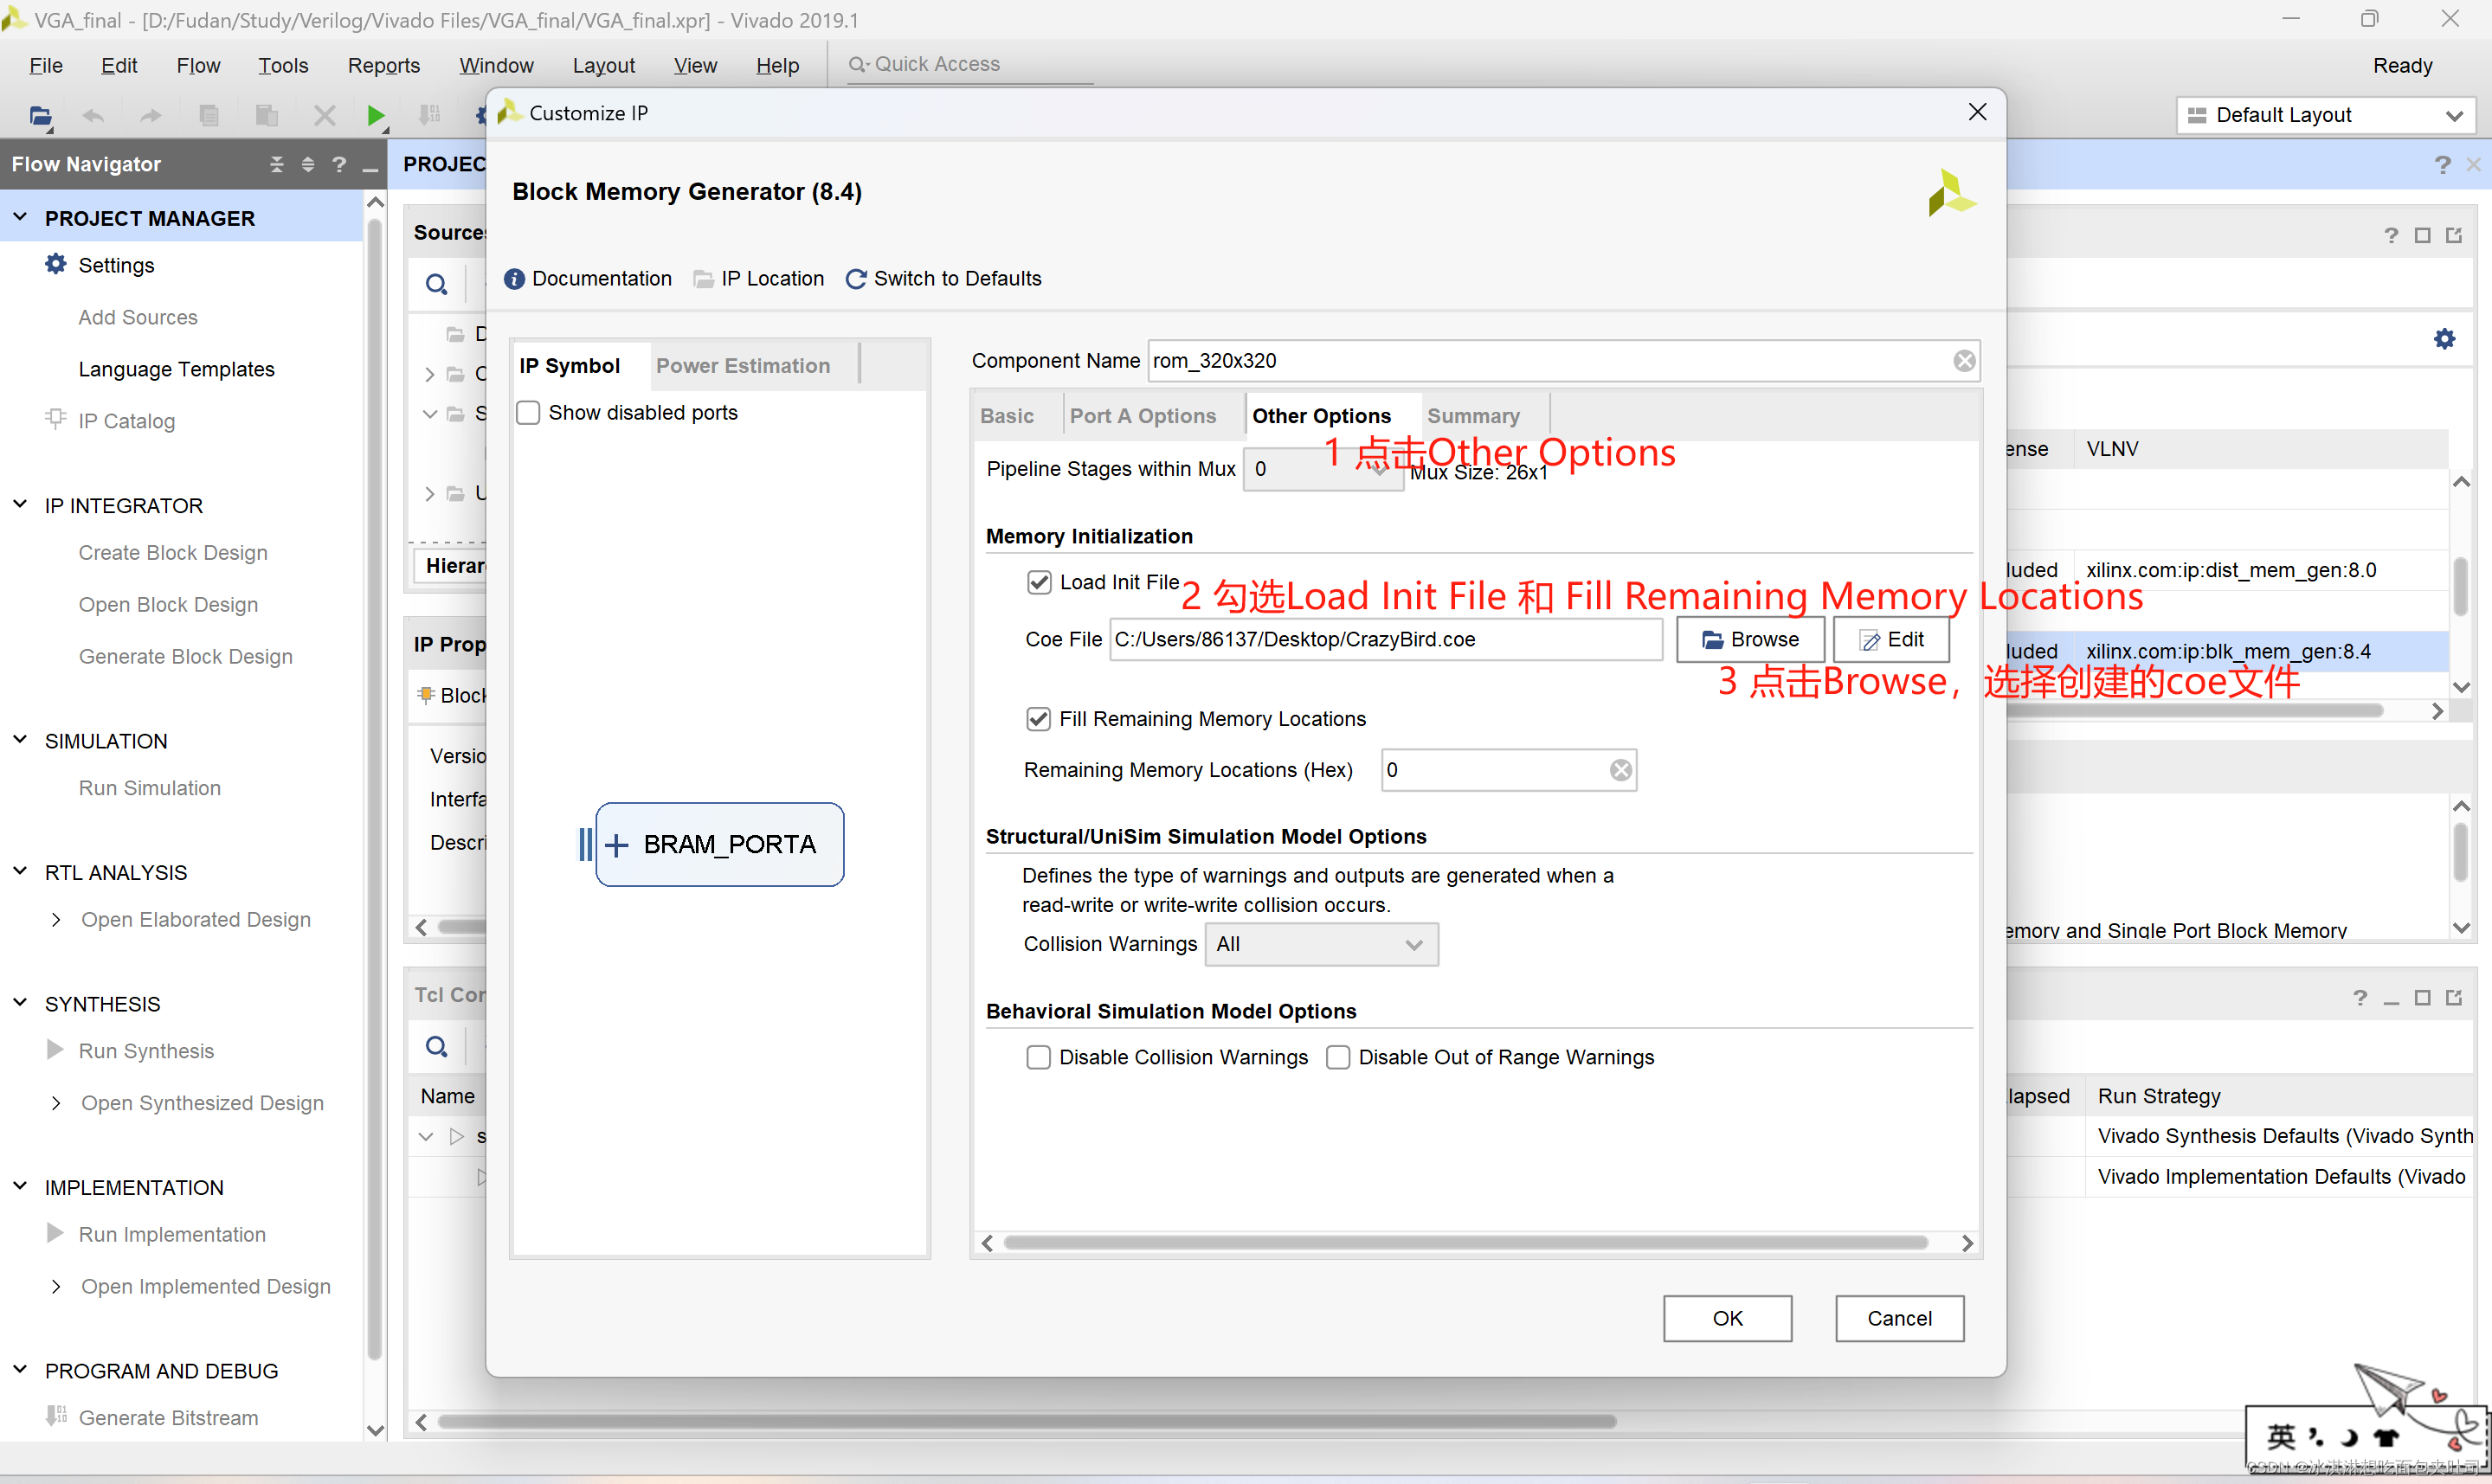
Task: Open the Flow menu
Action: click(x=198, y=65)
